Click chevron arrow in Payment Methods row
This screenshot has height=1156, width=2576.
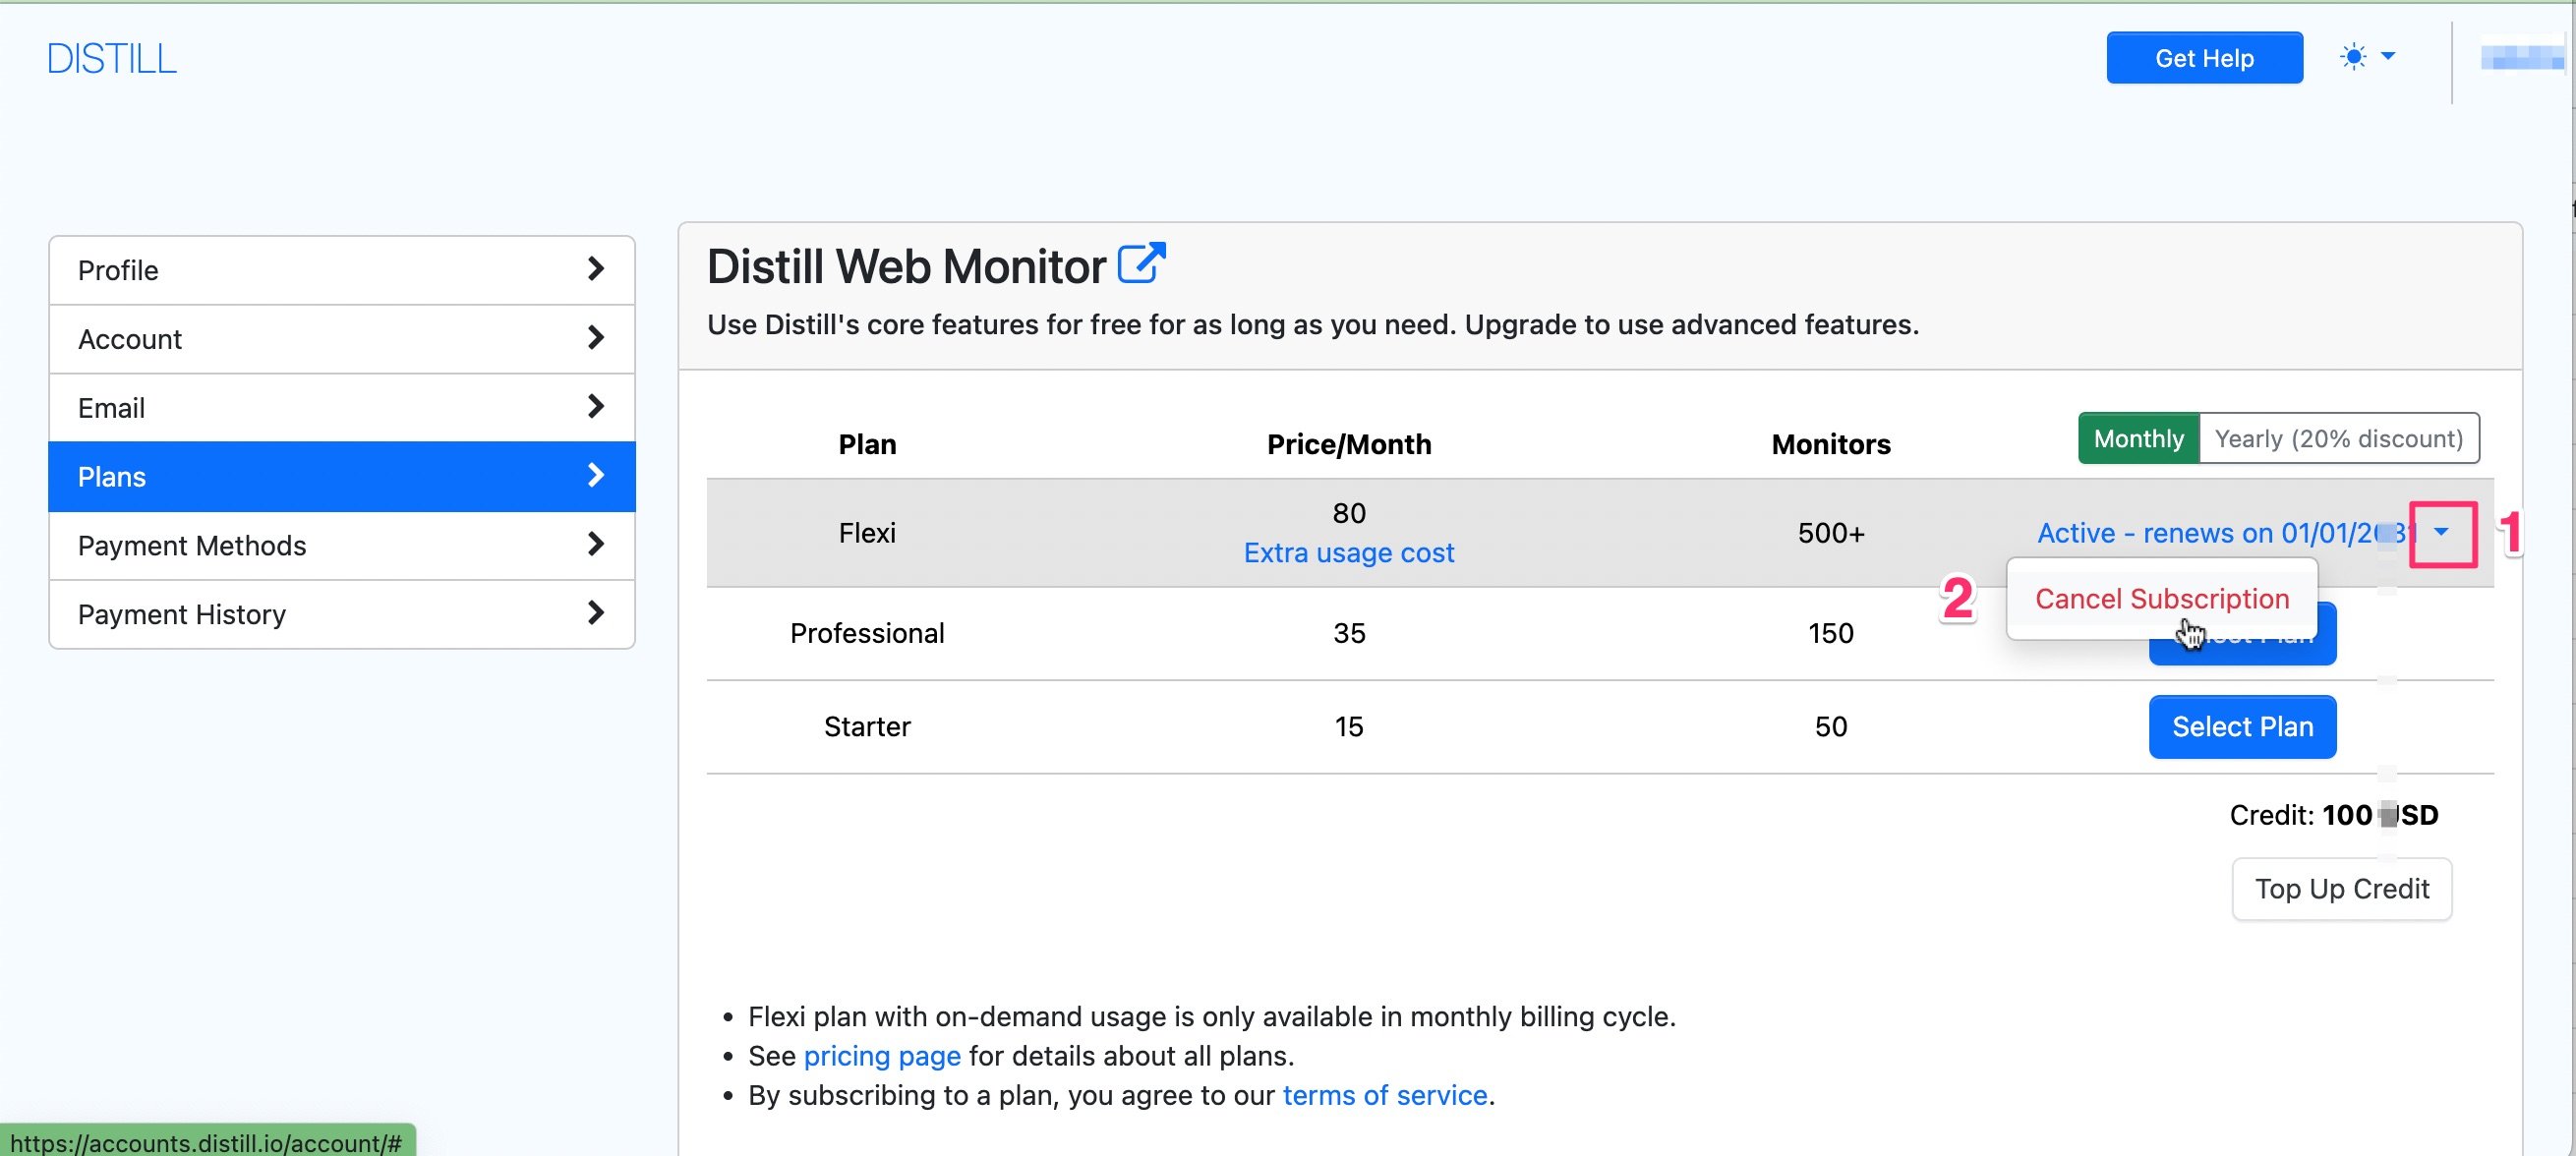(595, 544)
